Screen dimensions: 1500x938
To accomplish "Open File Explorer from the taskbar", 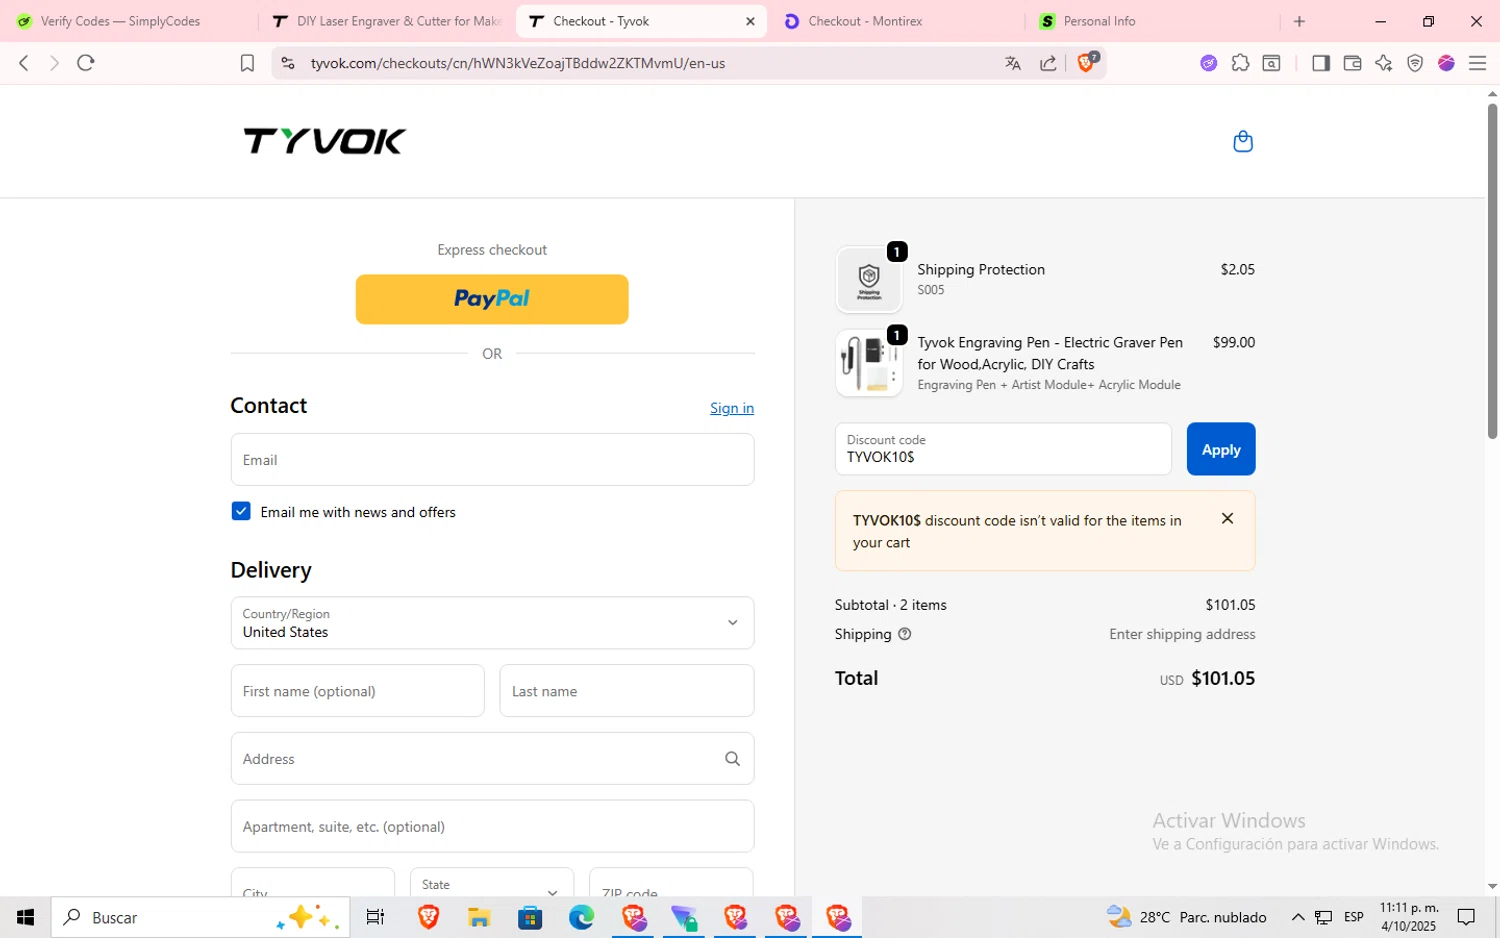I will pyautogui.click(x=479, y=917).
